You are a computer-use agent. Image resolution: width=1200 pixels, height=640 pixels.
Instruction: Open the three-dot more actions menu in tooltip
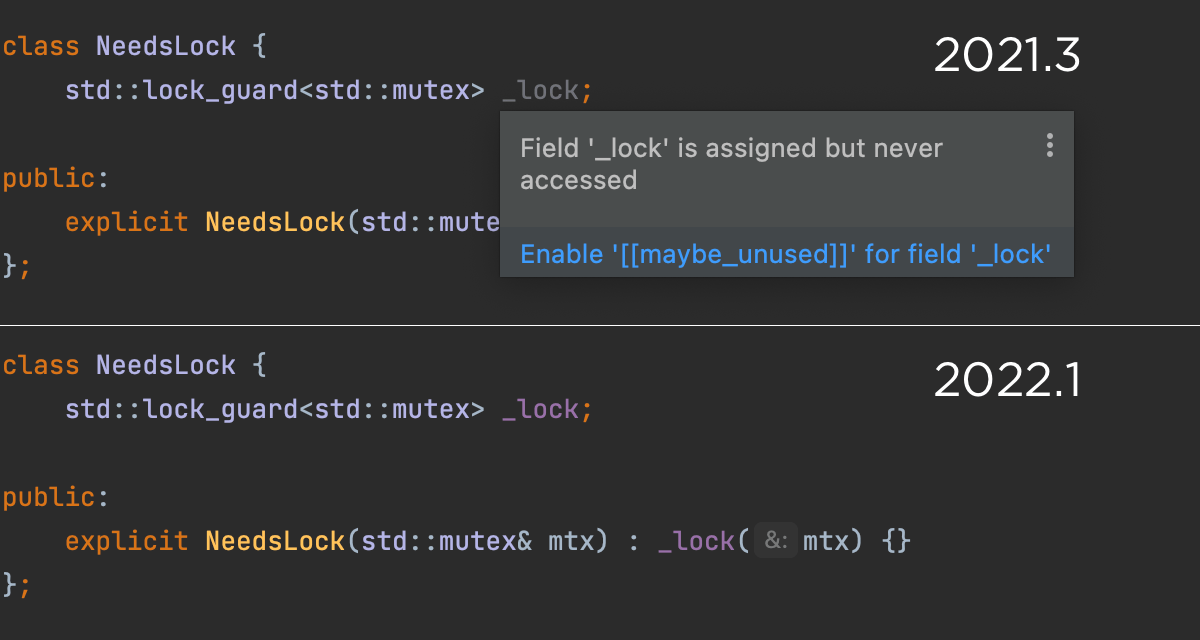pos(1049,146)
